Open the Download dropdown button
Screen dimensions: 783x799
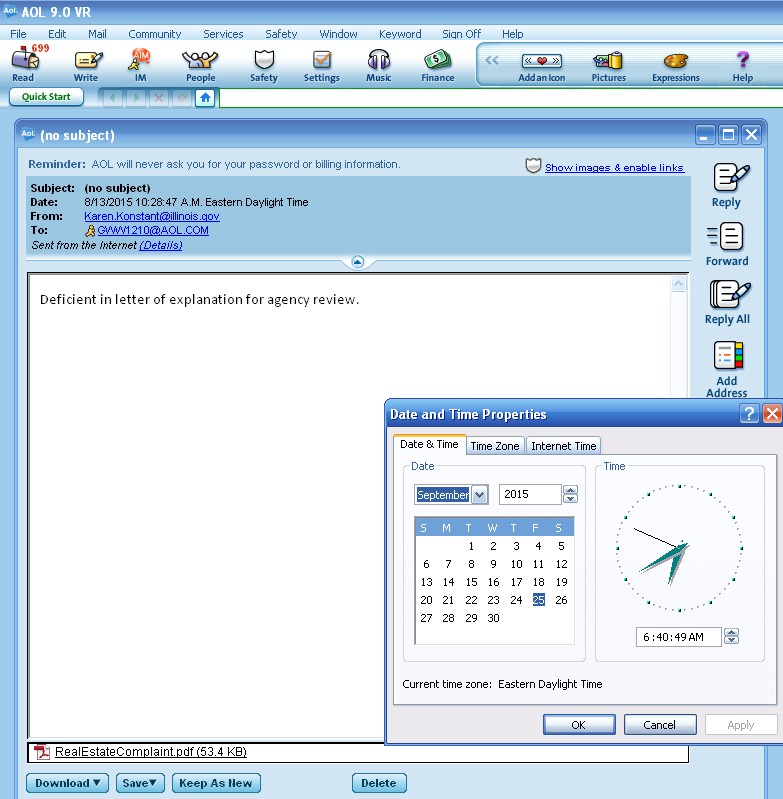[x=67, y=783]
